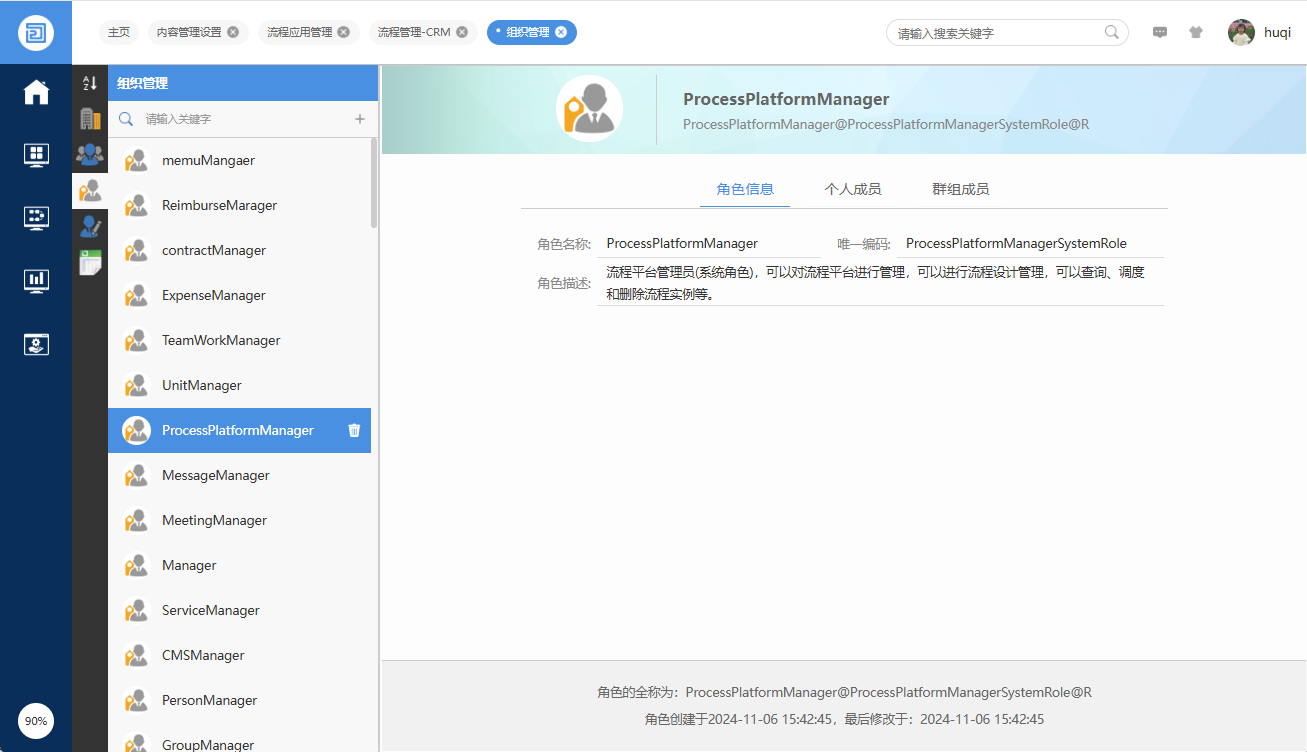The width and height of the screenshot is (1307, 752).
Task: Open the message bubble icon in header
Action: point(1160,32)
